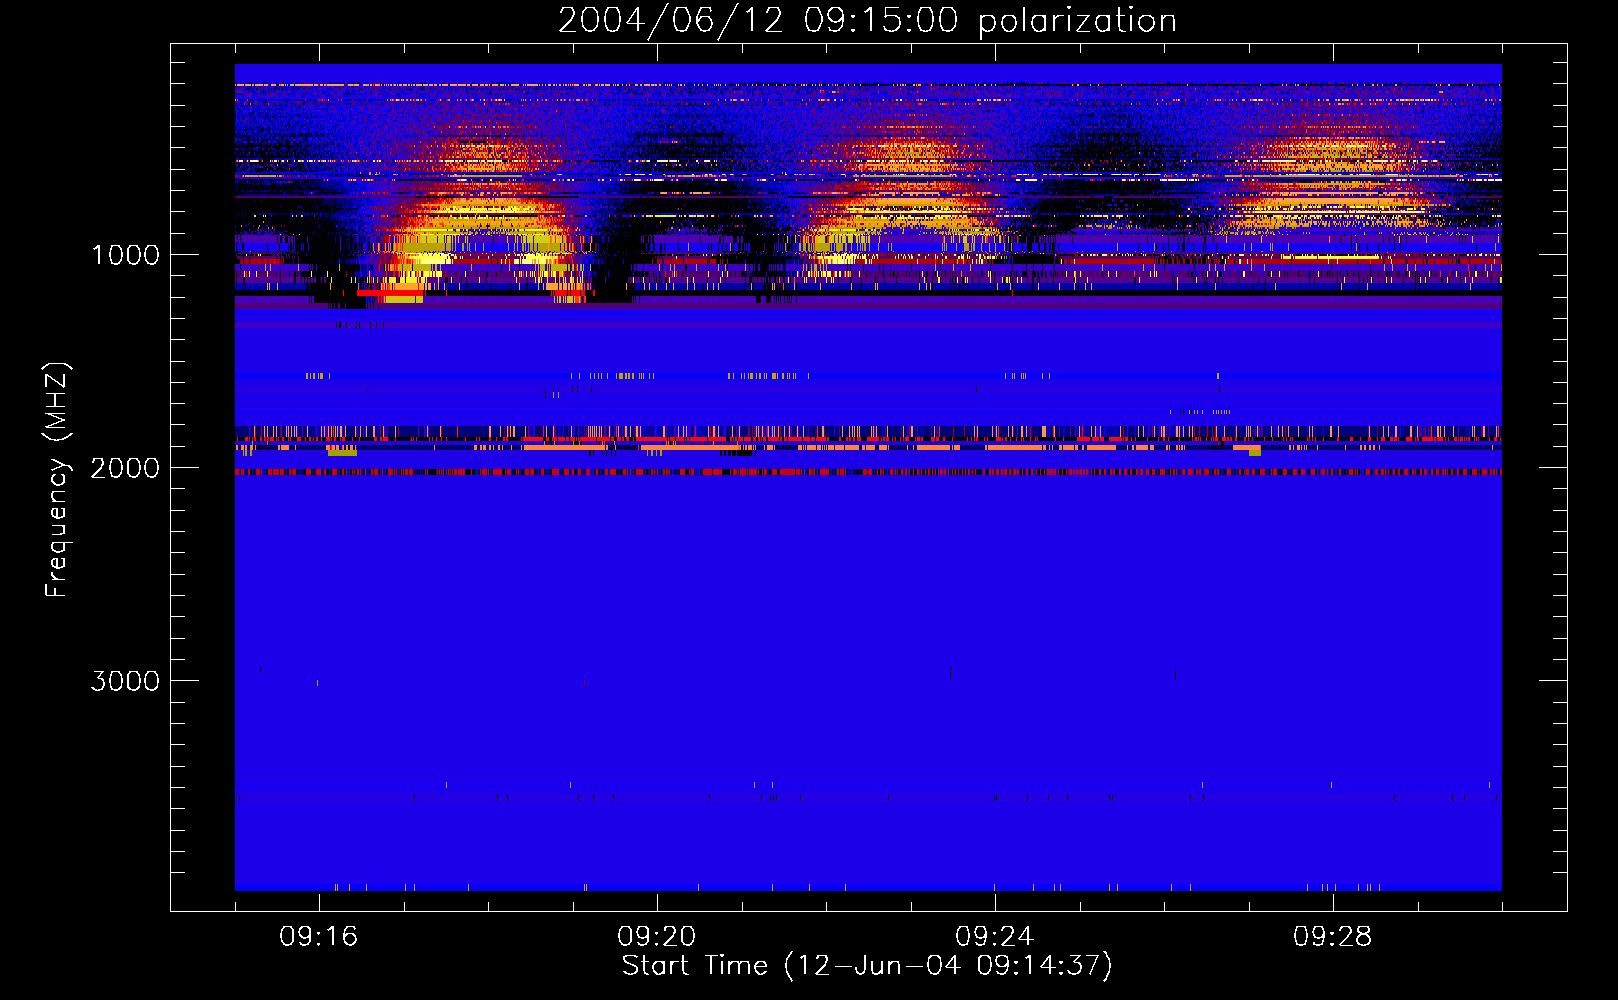Click the 09:16 time axis label
Viewport: 1618px width, 1000px height.
tap(319, 937)
